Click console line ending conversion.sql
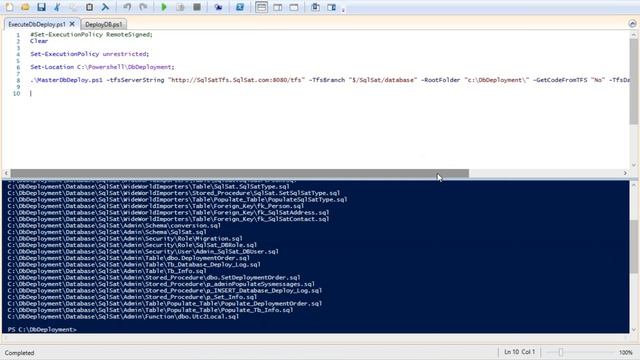The height and width of the screenshot is (360, 640). pos(114,225)
